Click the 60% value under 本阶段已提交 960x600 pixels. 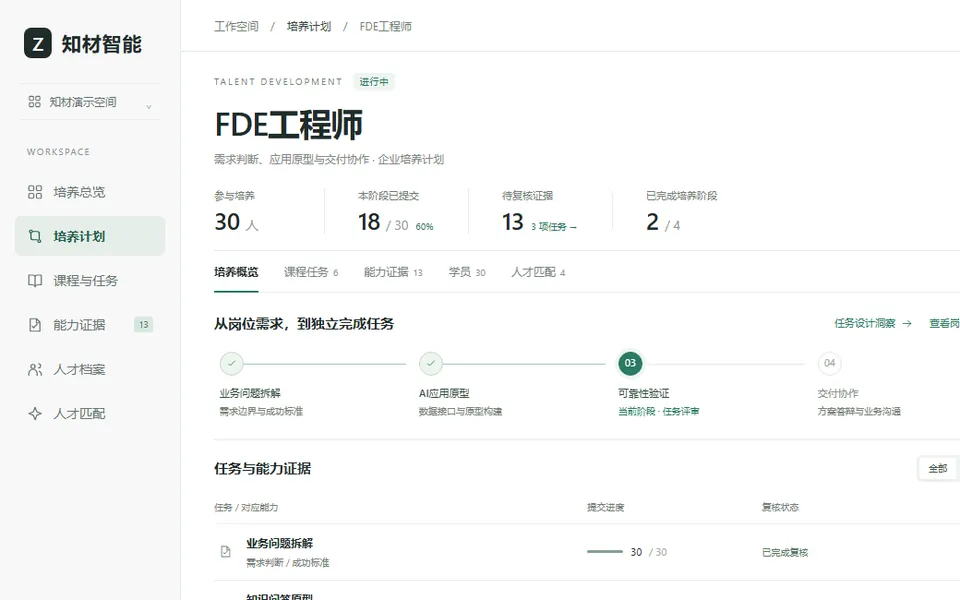[424, 227]
